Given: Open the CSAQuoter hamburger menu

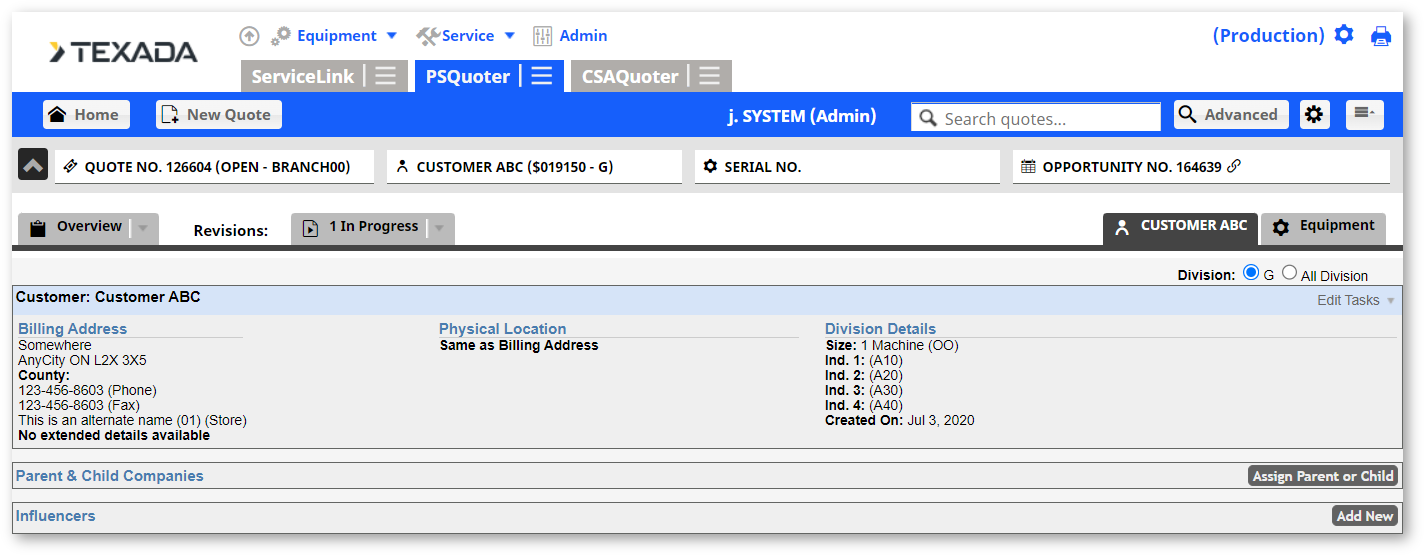Looking at the screenshot, I should [x=709, y=76].
